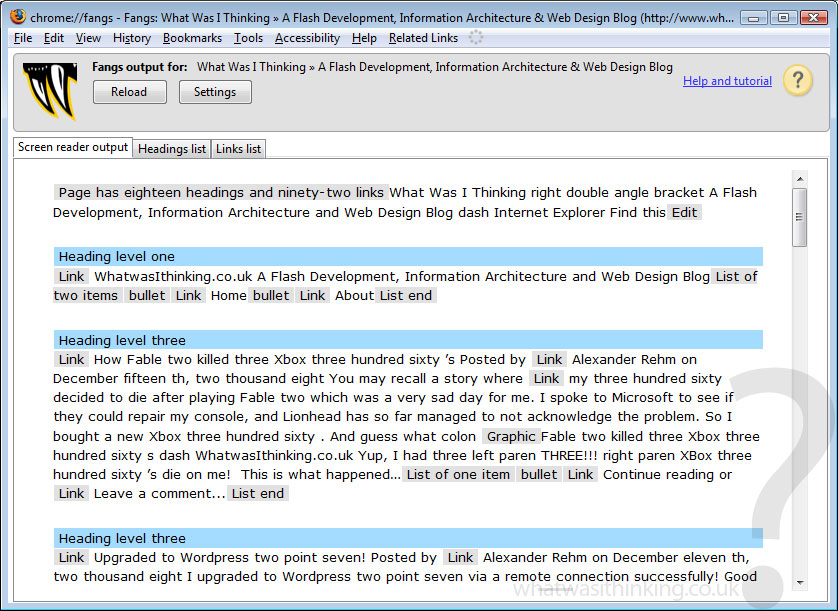Image resolution: width=838 pixels, height=611 pixels.
Task: Click "Heading level three" above the Wordpress post
Action: (x=408, y=538)
